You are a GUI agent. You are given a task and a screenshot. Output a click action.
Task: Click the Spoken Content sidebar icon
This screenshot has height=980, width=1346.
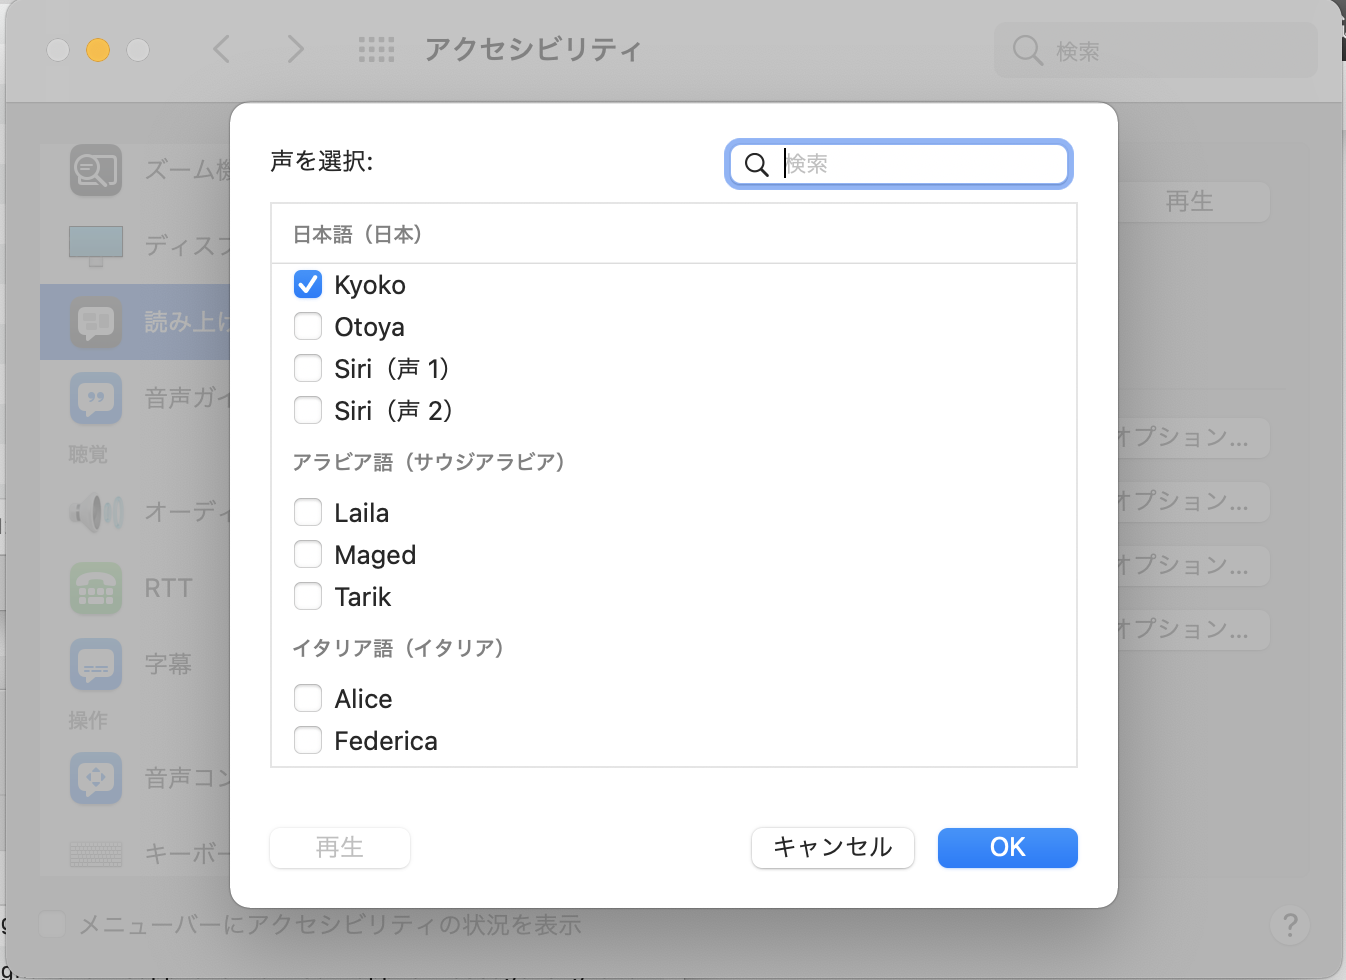click(96, 322)
